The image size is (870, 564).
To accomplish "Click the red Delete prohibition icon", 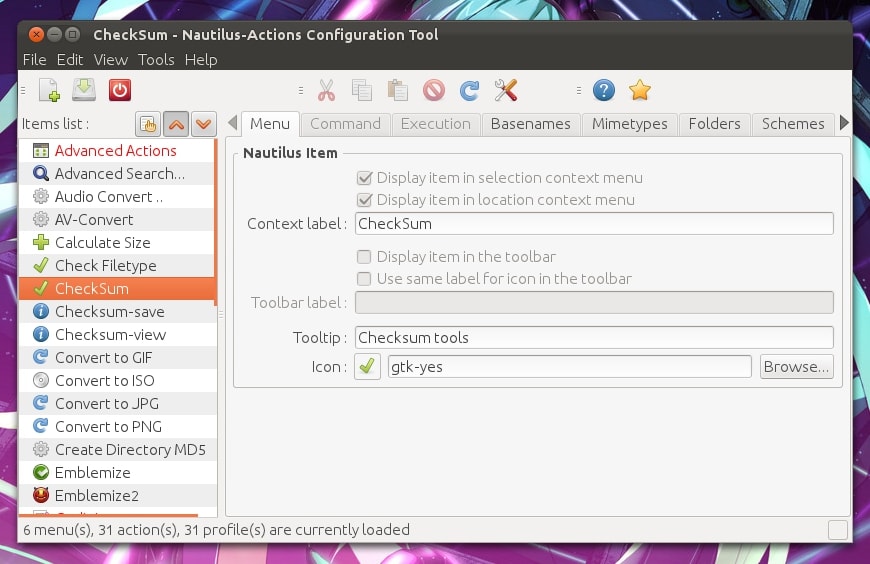I will (433, 90).
